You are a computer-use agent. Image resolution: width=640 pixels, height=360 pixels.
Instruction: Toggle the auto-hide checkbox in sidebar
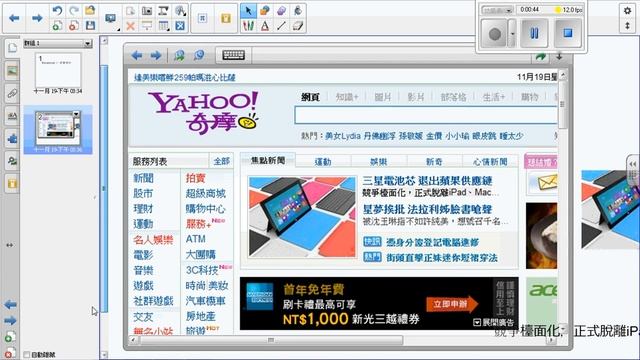(x=27, y=354)
